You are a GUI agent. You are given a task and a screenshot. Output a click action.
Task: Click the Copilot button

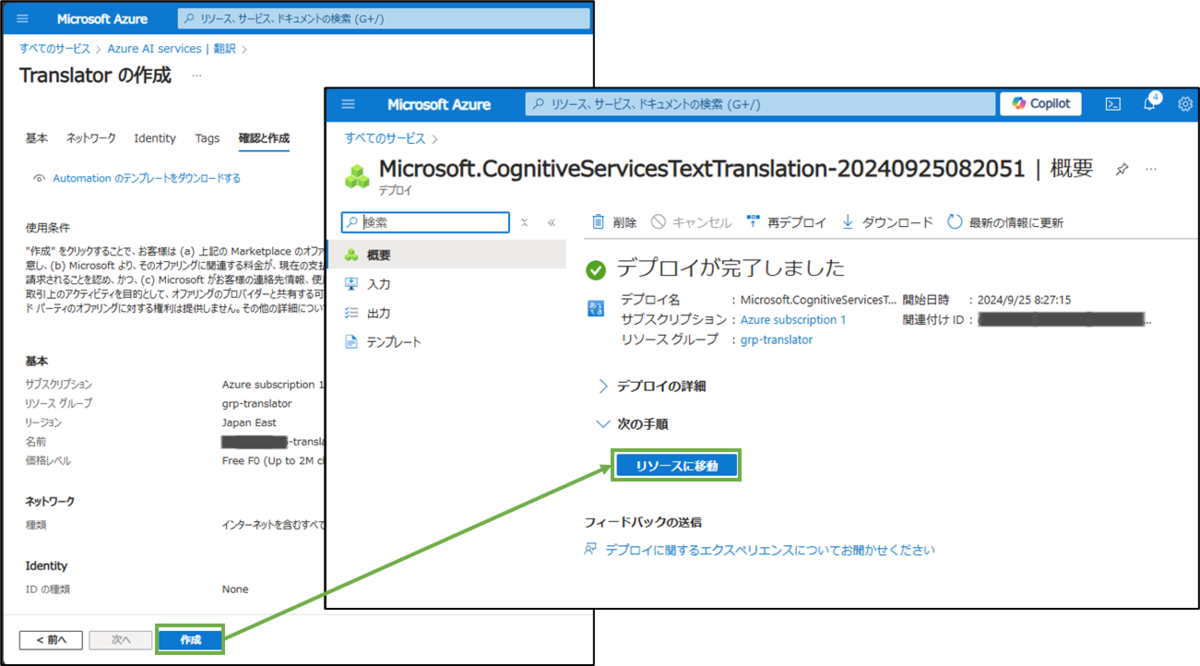pyautogui.click(x=1041, y=104)
